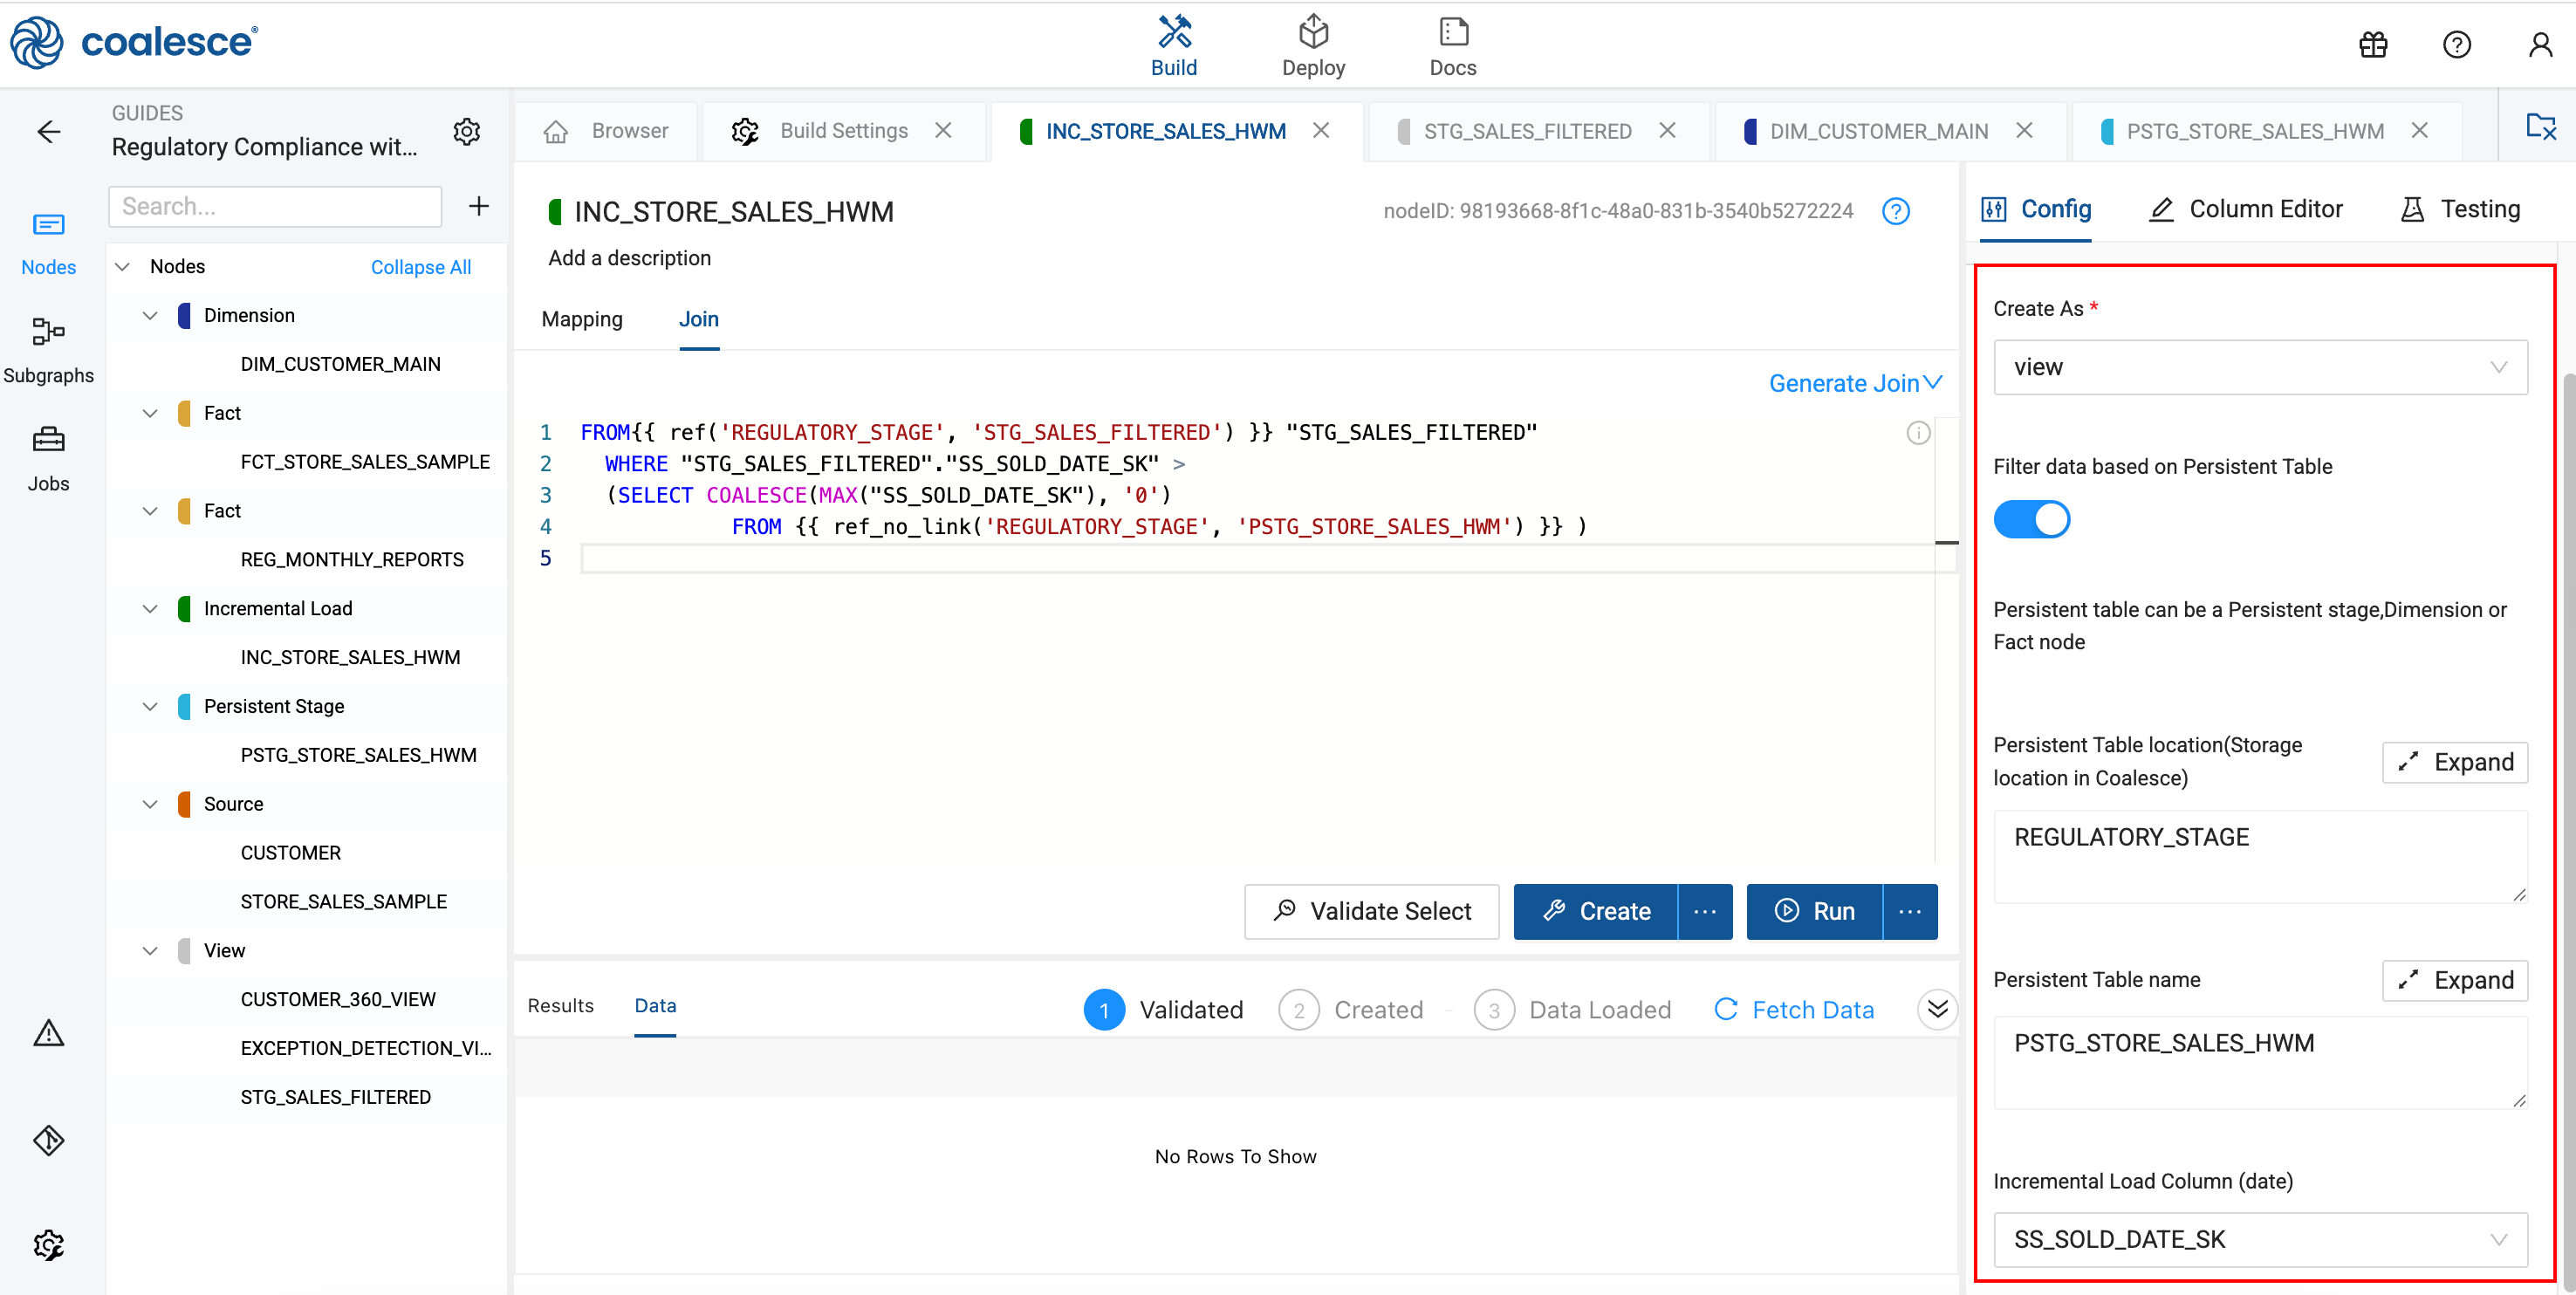
Task: Close the DIM_CUSTOMER_MAIN tab
Action: point(2024,131)
